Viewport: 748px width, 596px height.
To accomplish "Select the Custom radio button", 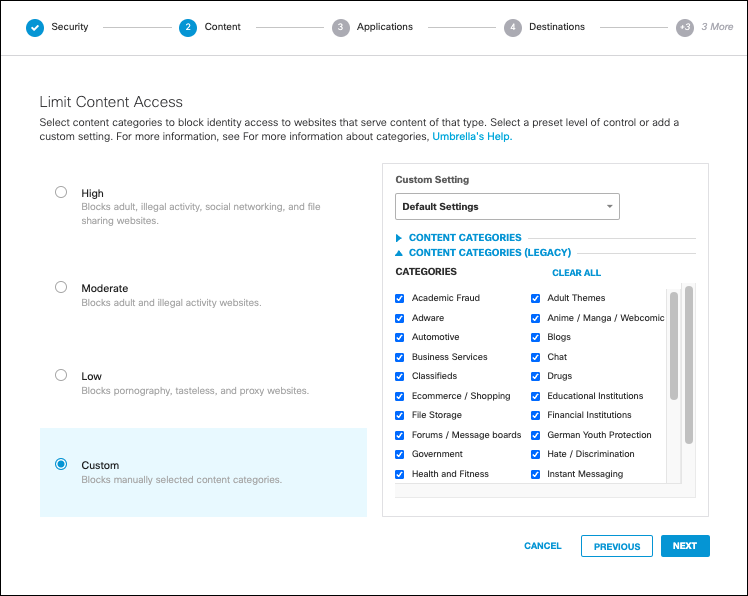I will [61, 464].
